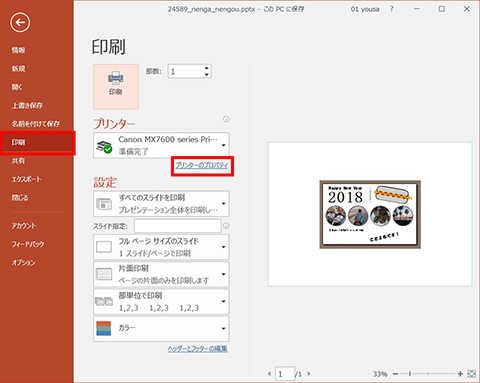
Task: Click the back arrow to exit backstage
Action: 20,23
